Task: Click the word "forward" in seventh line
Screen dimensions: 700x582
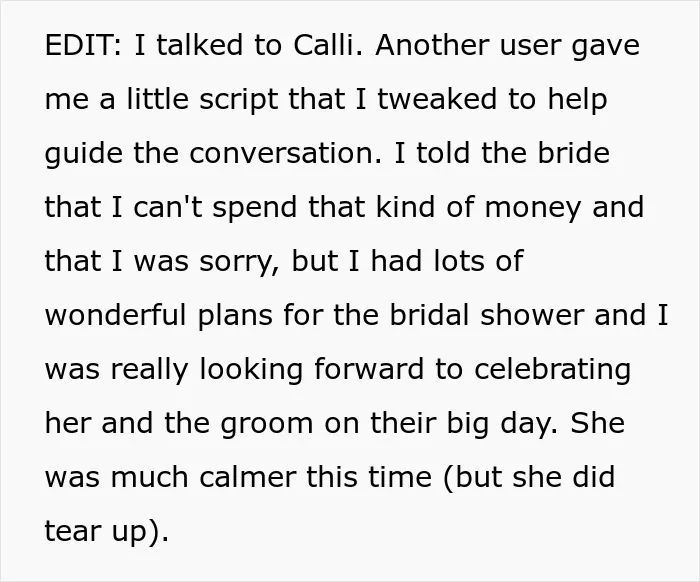Action: coord(369,369)
